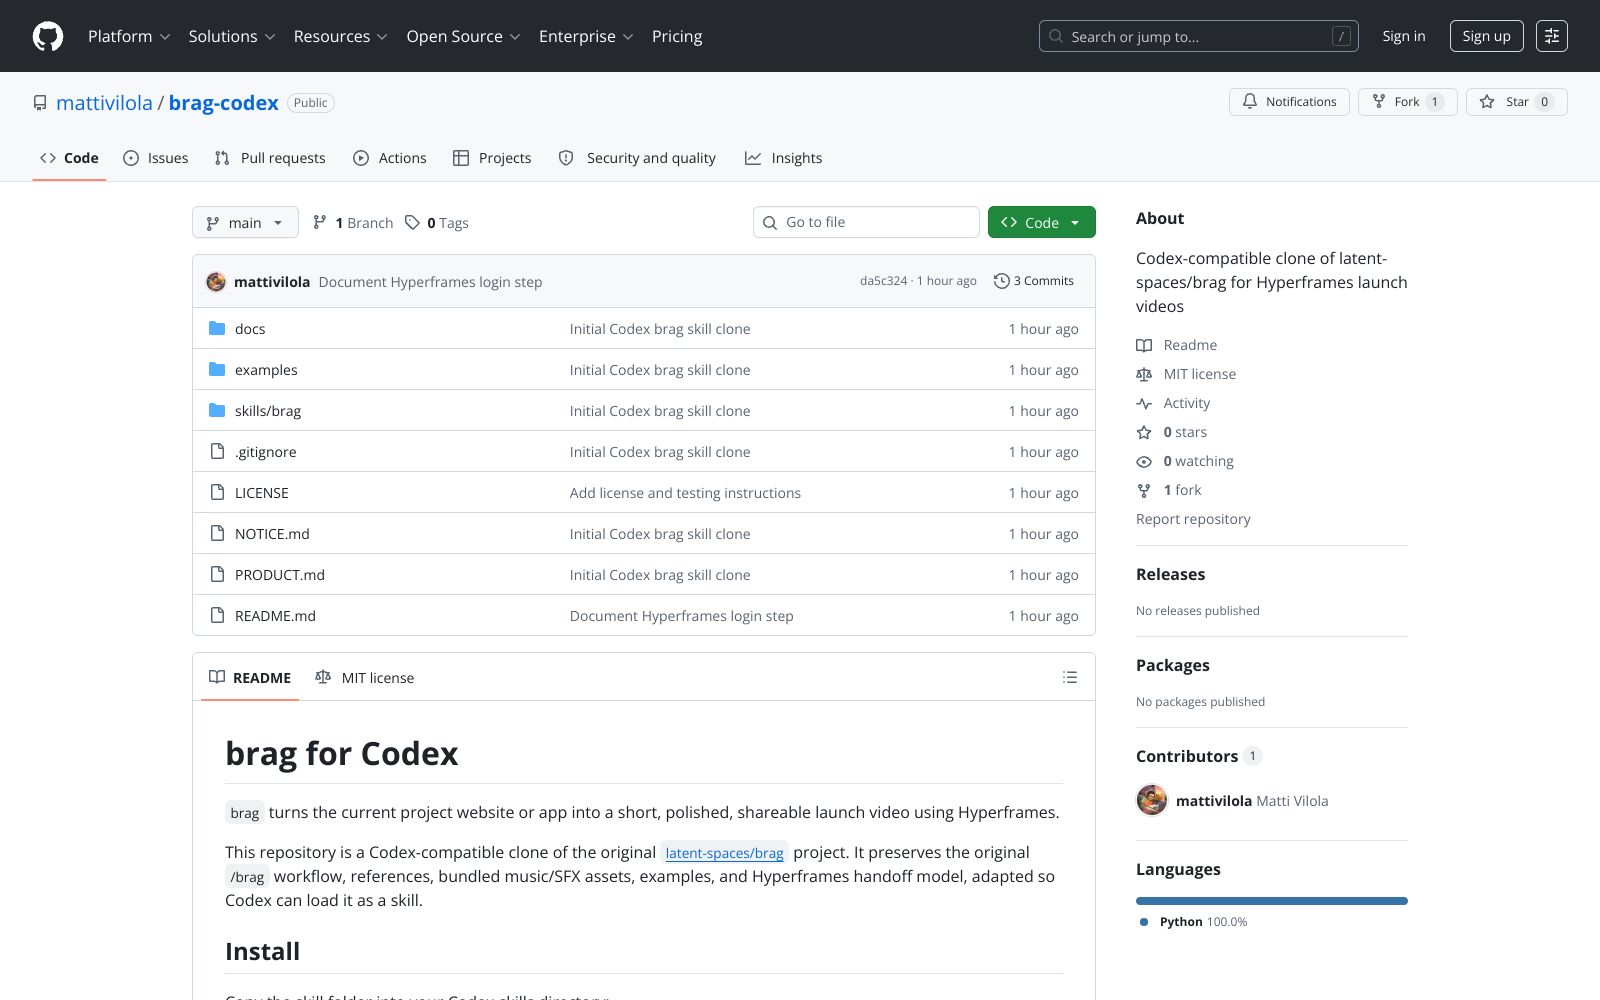Fork this repository

pos(1408,102)
